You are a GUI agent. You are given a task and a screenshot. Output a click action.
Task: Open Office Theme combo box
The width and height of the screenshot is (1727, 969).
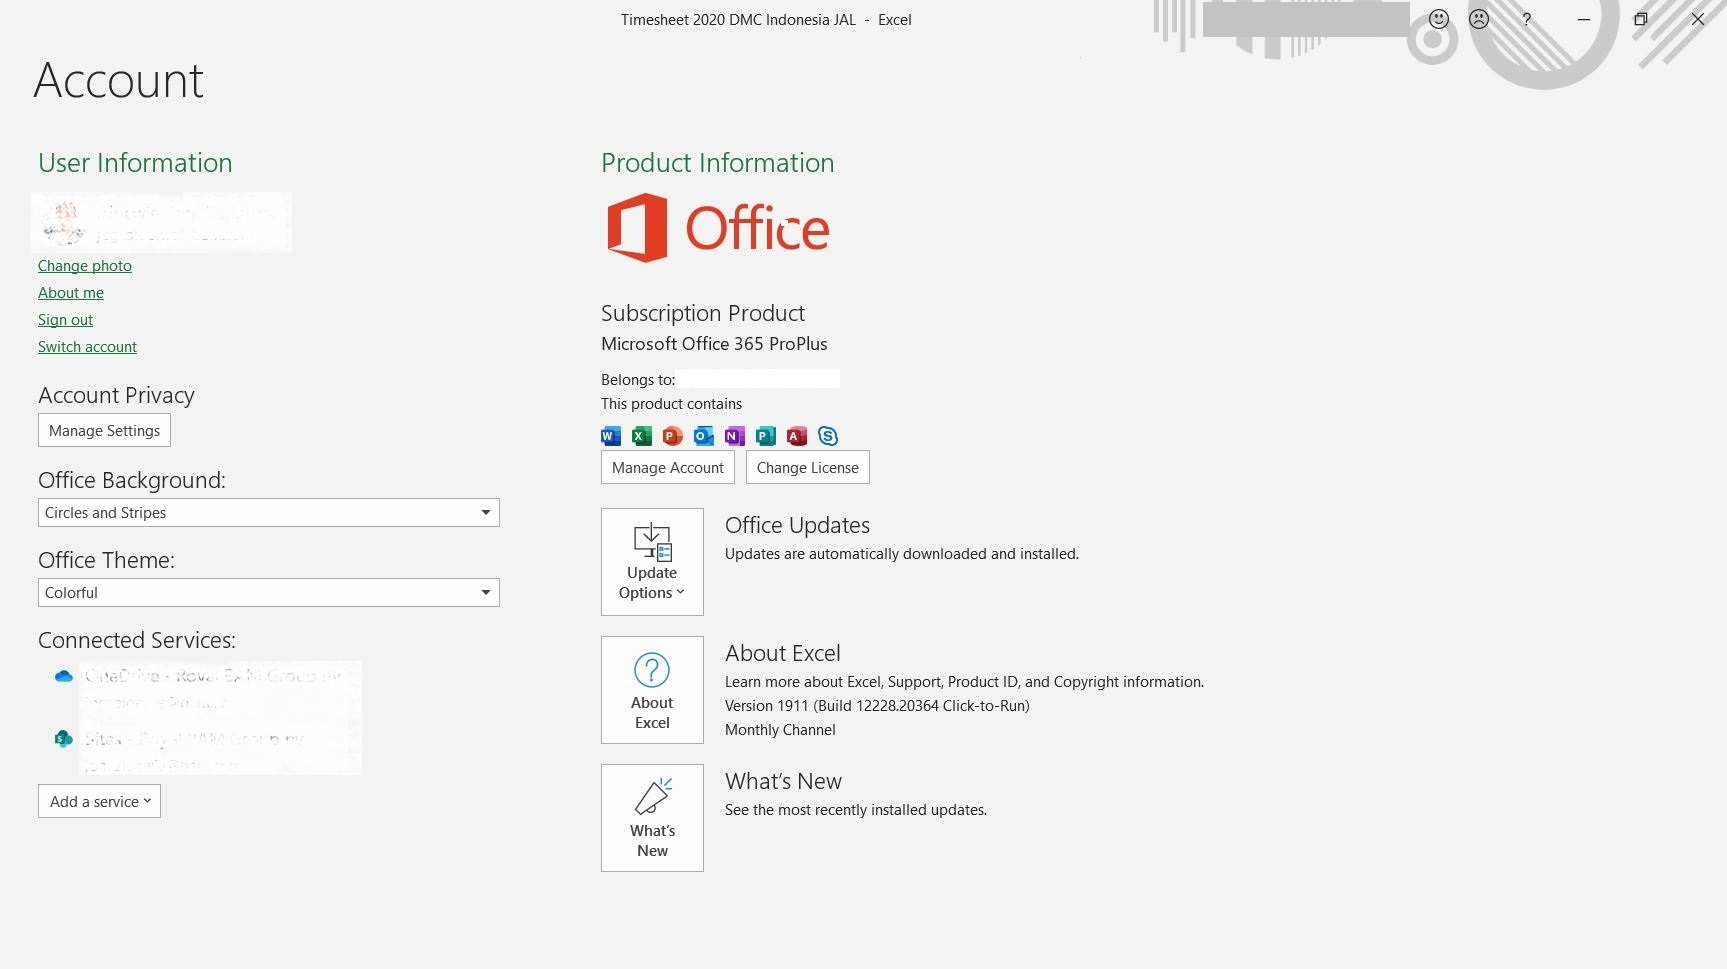tap(269, 592)
